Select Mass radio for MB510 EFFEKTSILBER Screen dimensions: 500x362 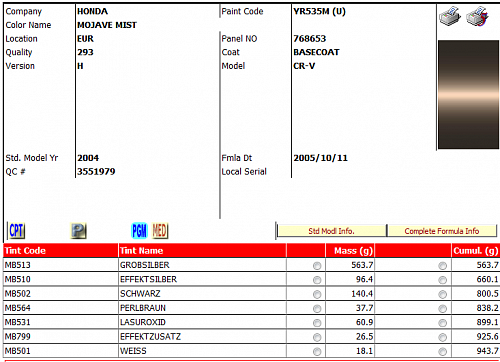tap(317, 280)
